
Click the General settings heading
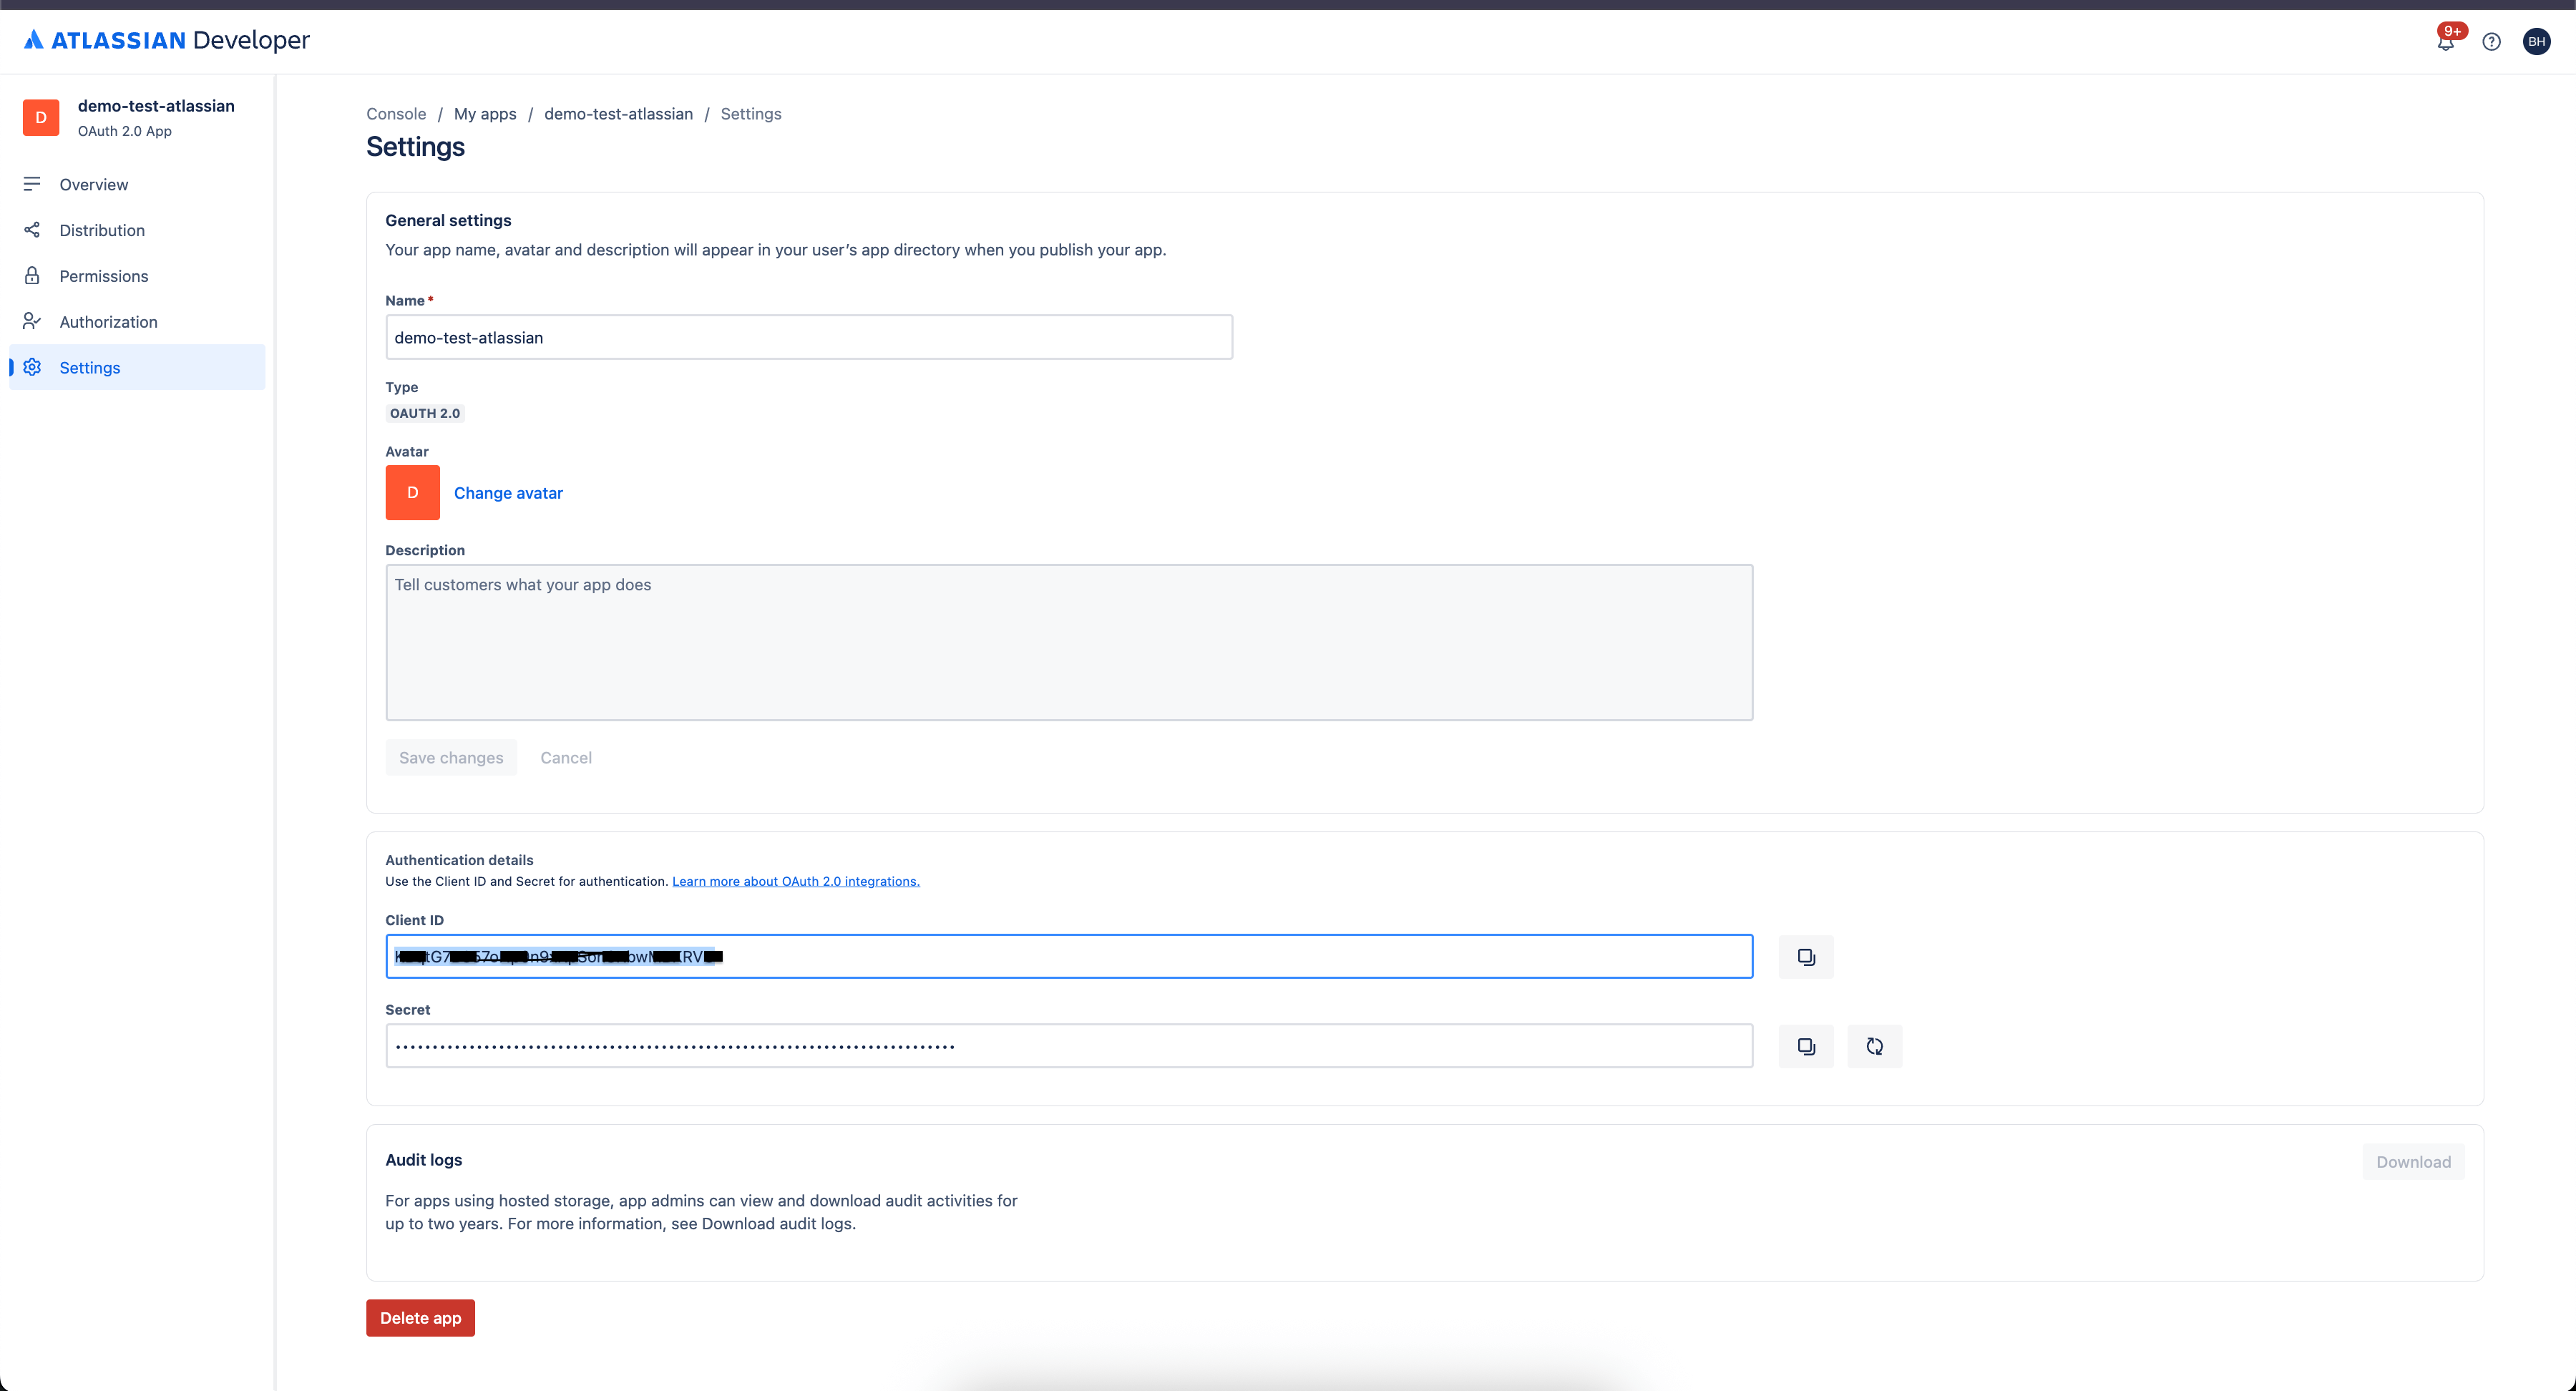pyautogui.click(x=448, y=220)
